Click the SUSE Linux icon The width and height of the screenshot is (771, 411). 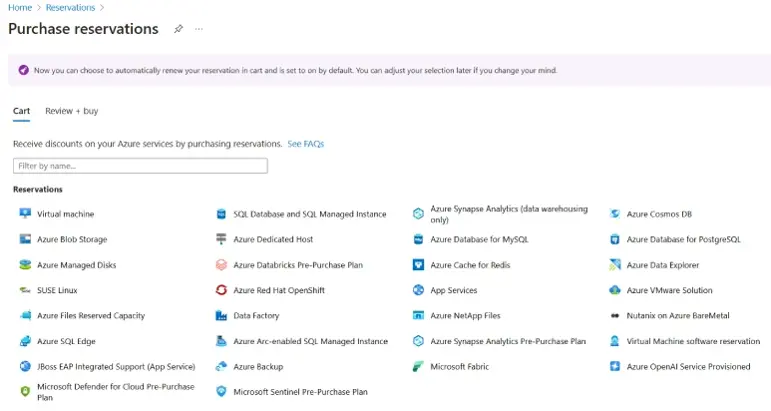pyautogui.click(x=25, y=290)
